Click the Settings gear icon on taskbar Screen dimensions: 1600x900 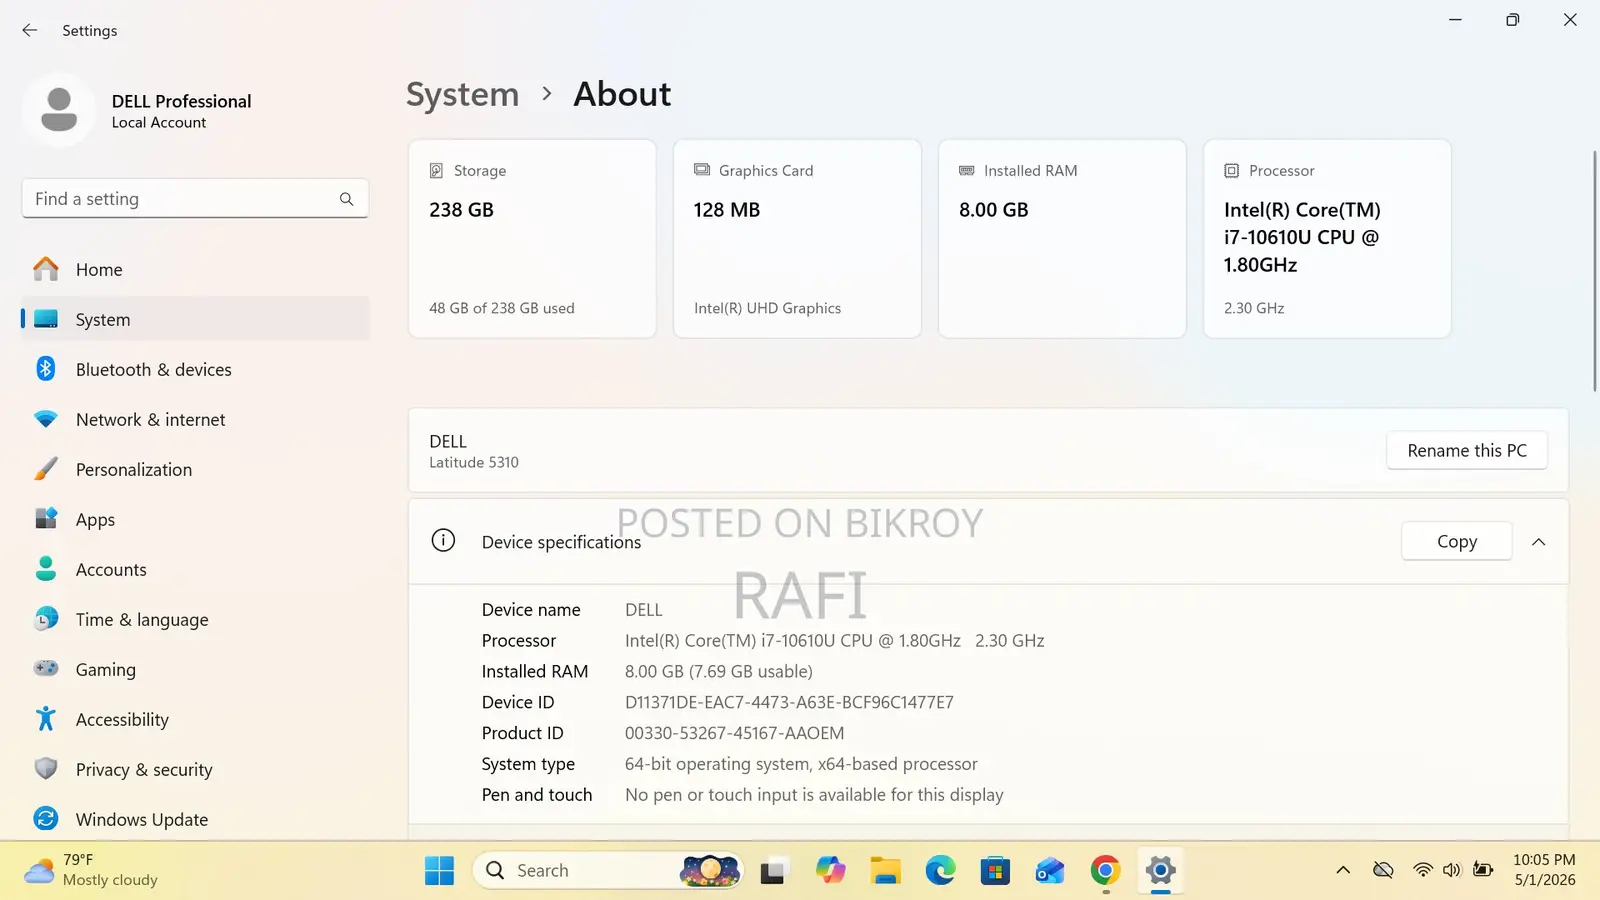tap(1160, 871)
